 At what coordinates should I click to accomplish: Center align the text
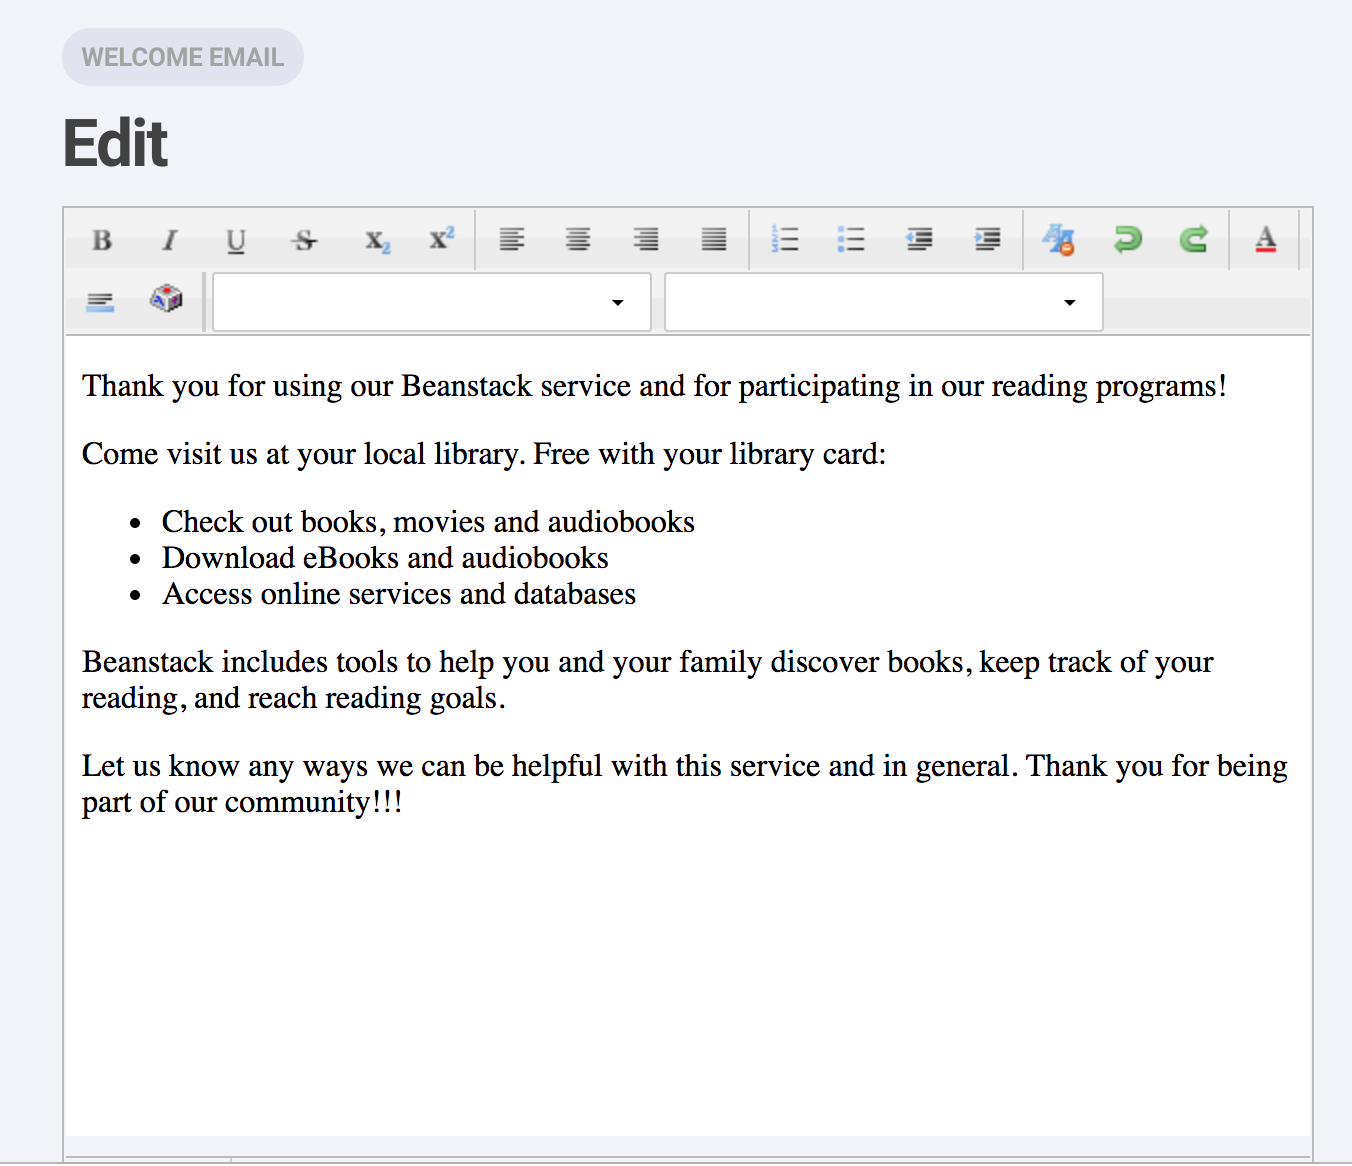[578, 240]
